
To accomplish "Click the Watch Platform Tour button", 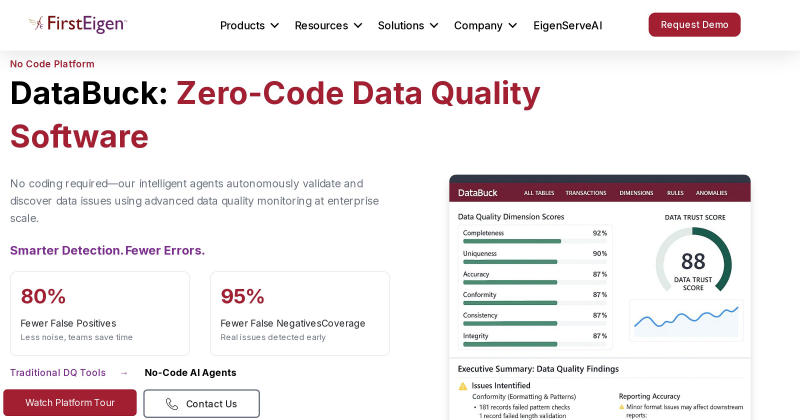I will coord(70,403).
